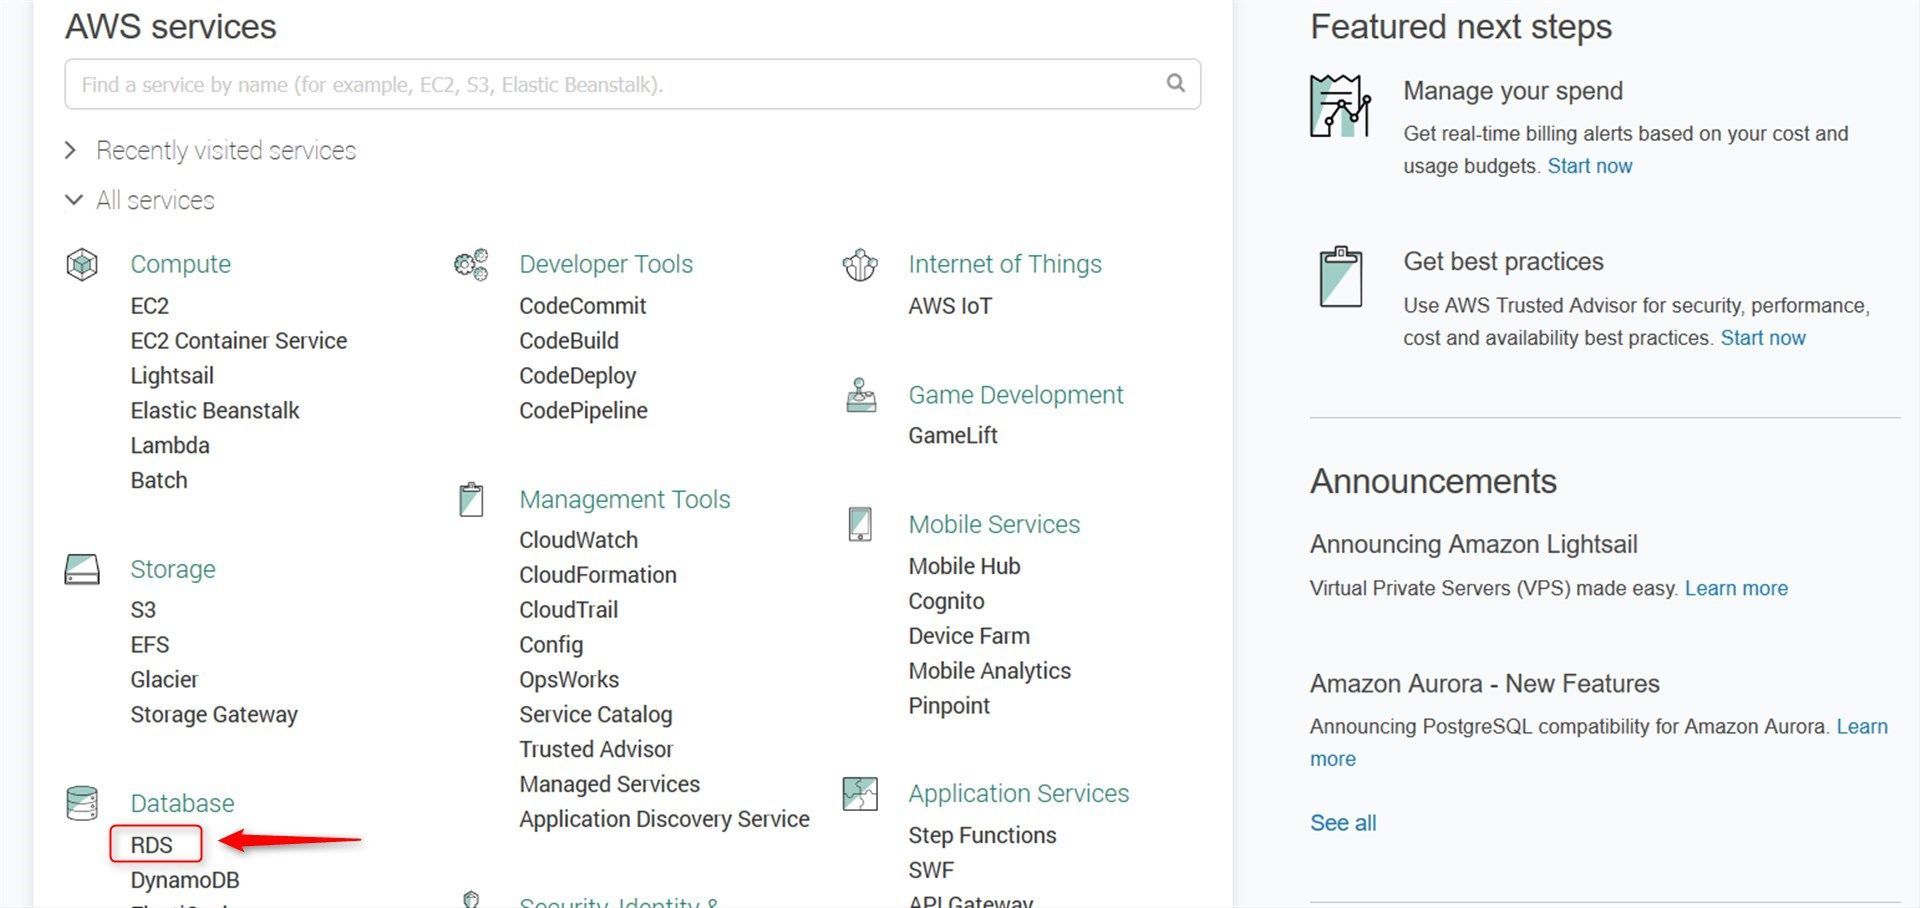Click the Internet of Things icon
The height and width of the screenshot is (908, 1920).
tap(860, 265)
